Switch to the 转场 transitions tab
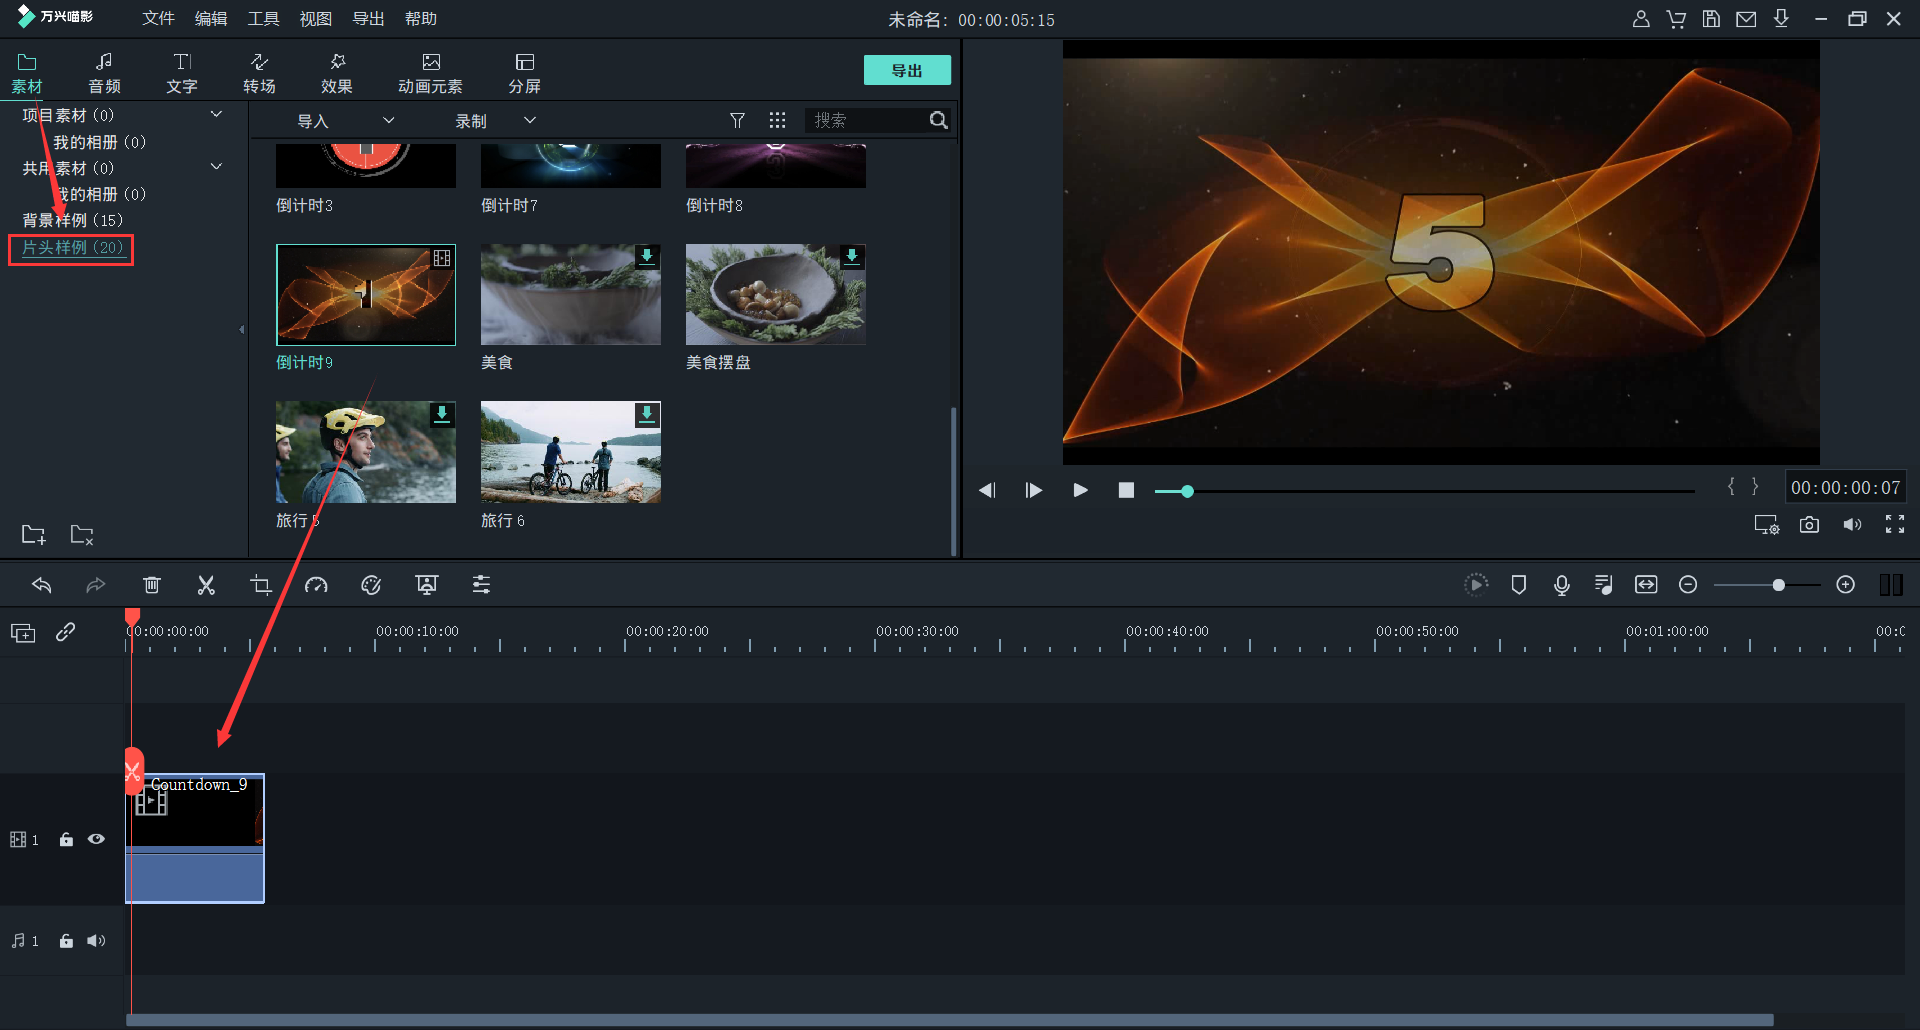1920x1030 pixels. coord(259,73)
